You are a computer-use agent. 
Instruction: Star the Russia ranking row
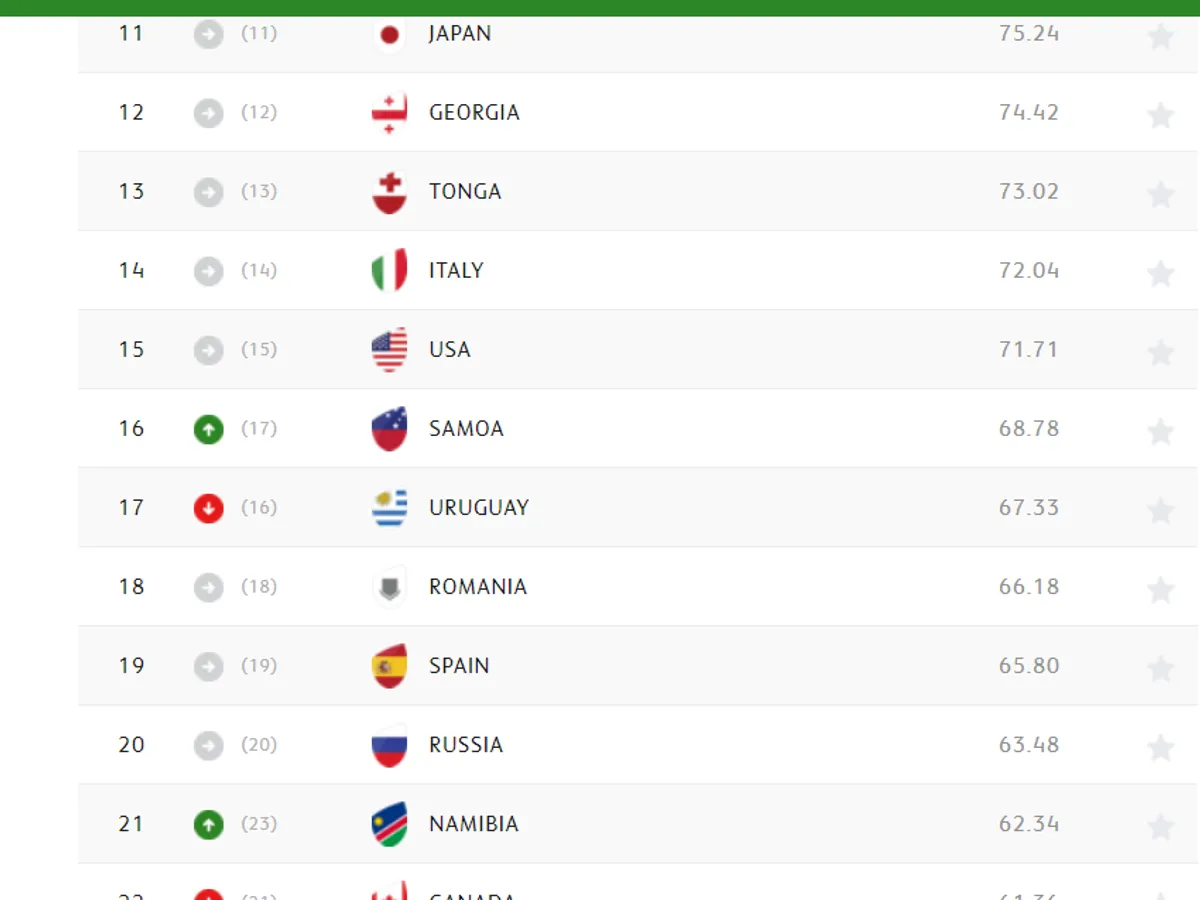point(1160,747)
